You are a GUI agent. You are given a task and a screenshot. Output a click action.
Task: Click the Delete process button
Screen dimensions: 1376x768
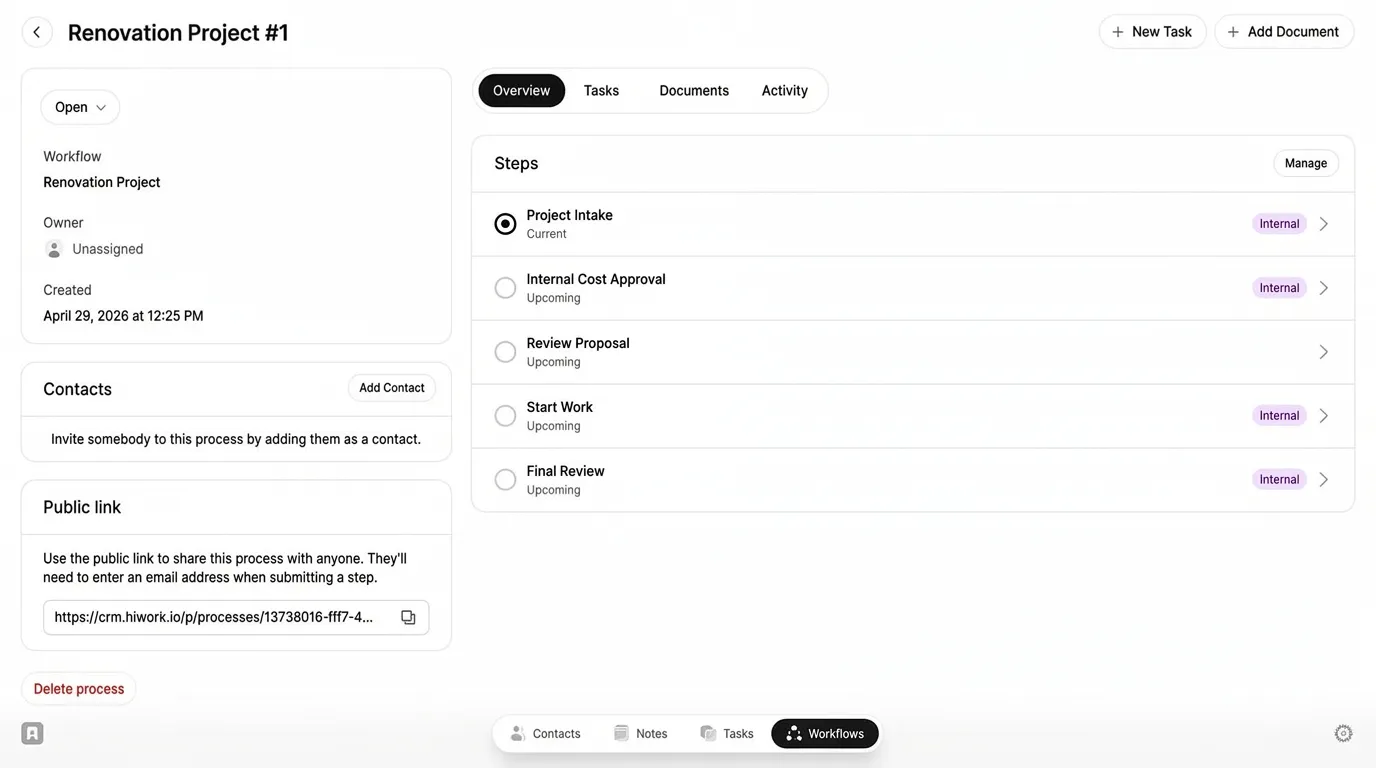point(79,689)
